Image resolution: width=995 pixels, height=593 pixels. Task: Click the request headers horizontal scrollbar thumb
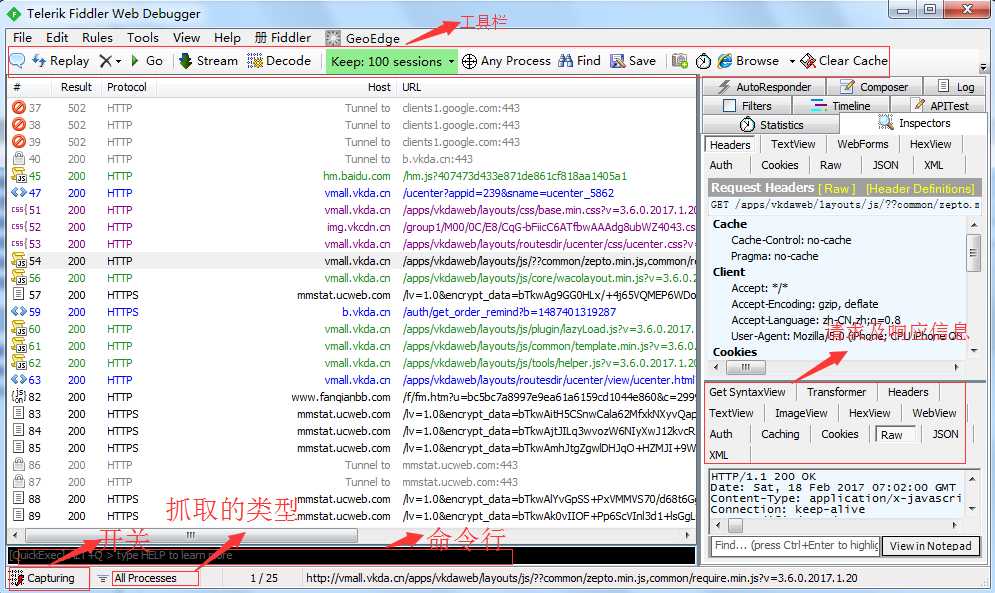(746, 367)
